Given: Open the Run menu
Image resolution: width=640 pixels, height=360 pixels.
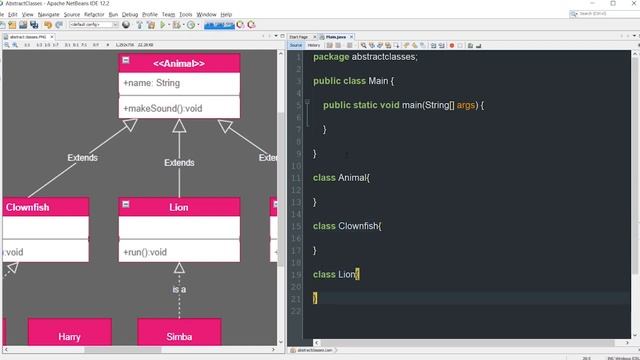Looking at the screenshot, I should coord(113,14).
